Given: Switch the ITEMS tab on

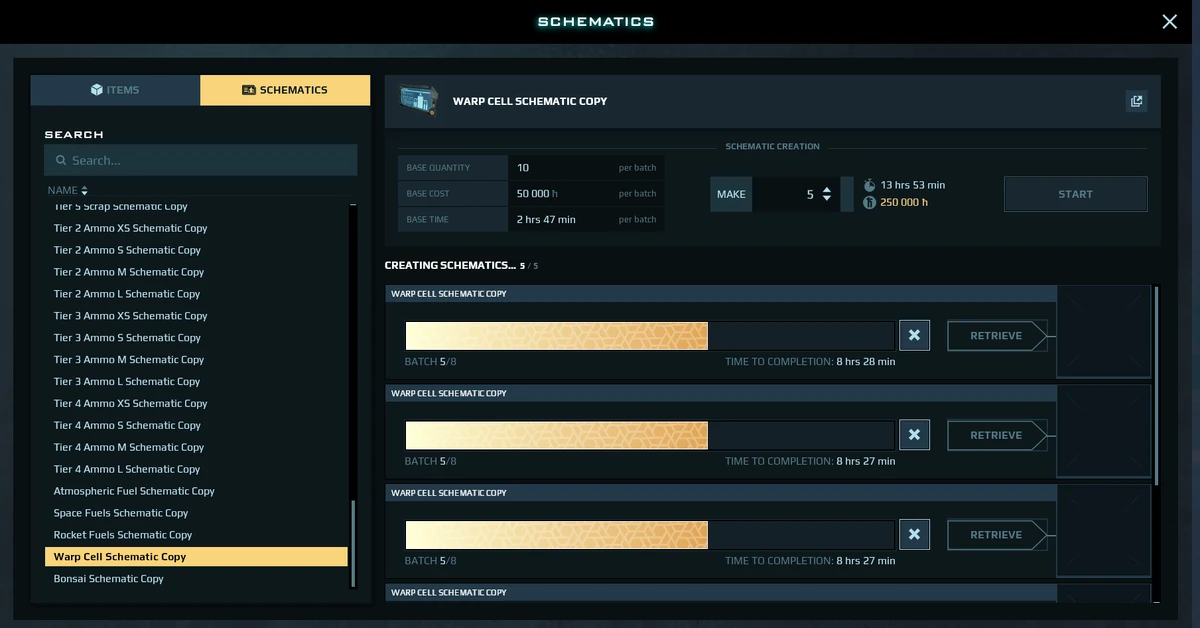Looking at the screenshot, I should (114, 89).
